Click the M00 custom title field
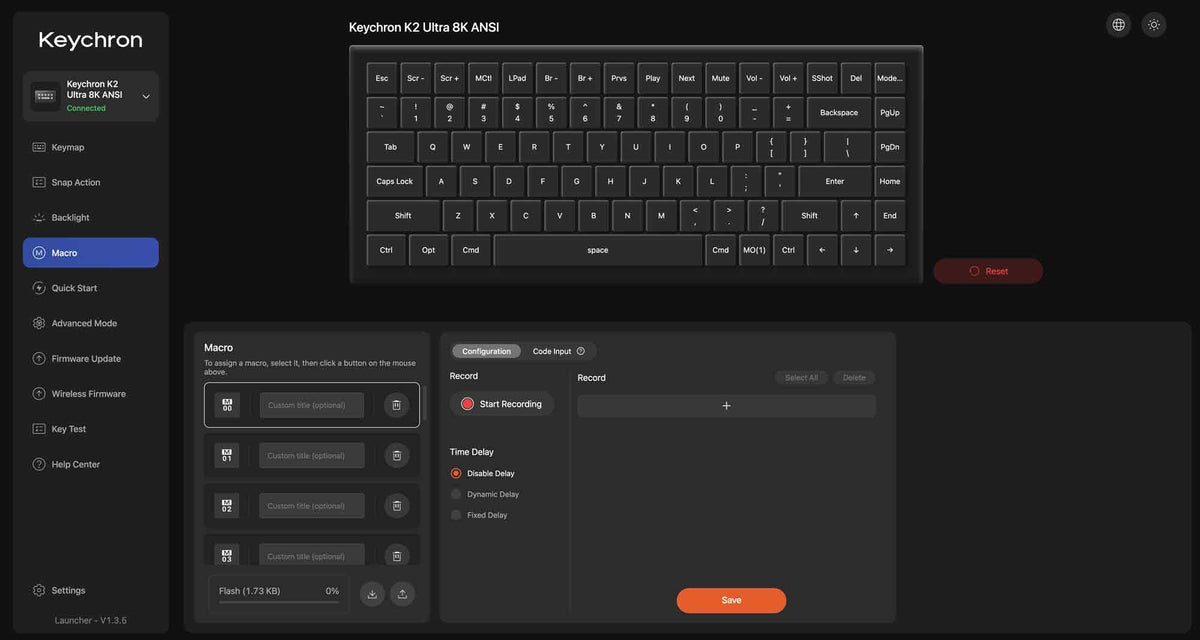1200x640 pixels. [312, 405]
